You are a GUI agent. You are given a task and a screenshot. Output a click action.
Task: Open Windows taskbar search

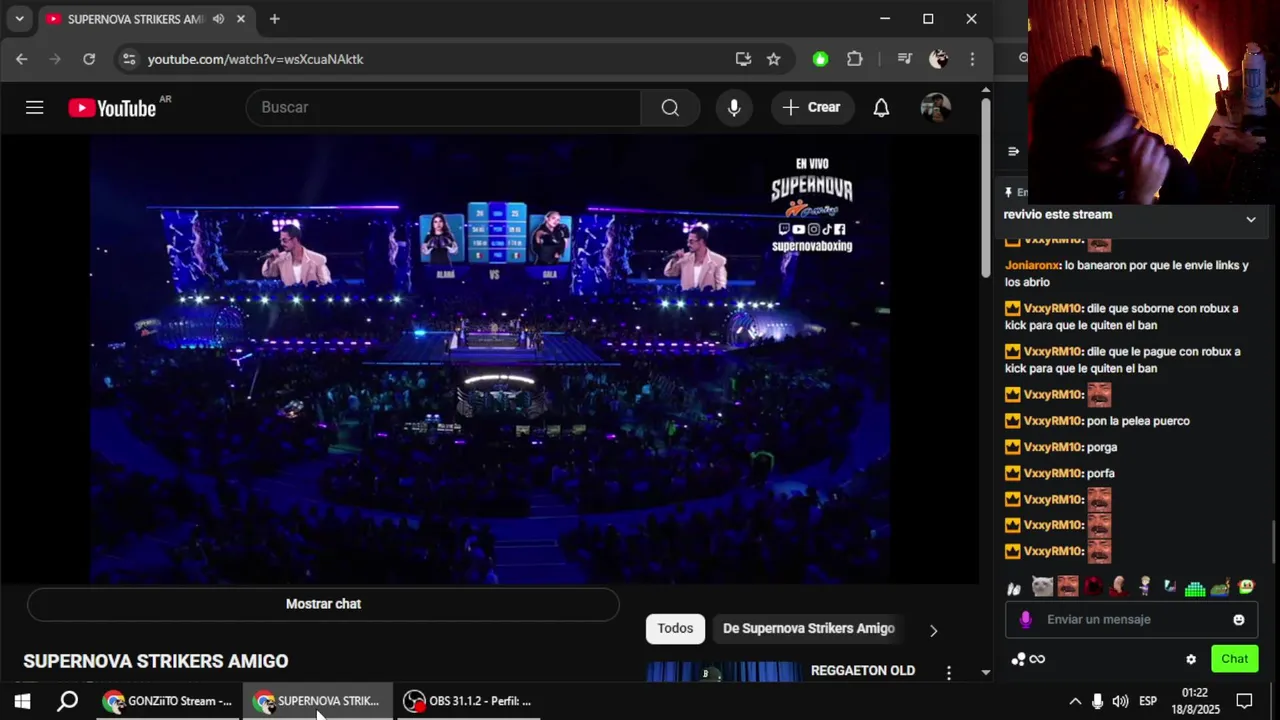pyautogui.click(x=67, y=701)
